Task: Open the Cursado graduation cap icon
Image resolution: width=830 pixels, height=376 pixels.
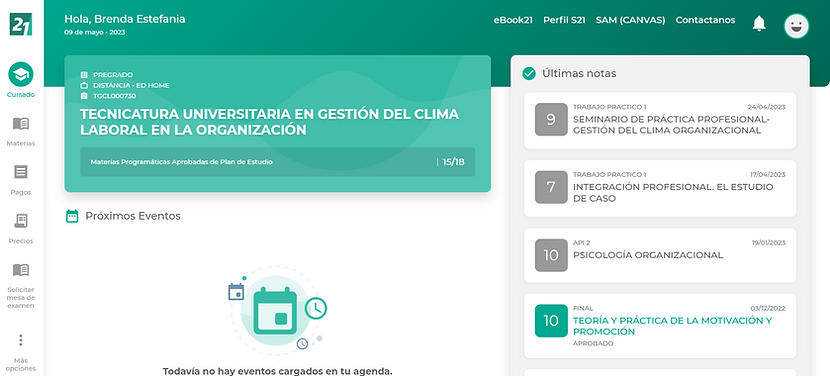Action: click(21, 75)
